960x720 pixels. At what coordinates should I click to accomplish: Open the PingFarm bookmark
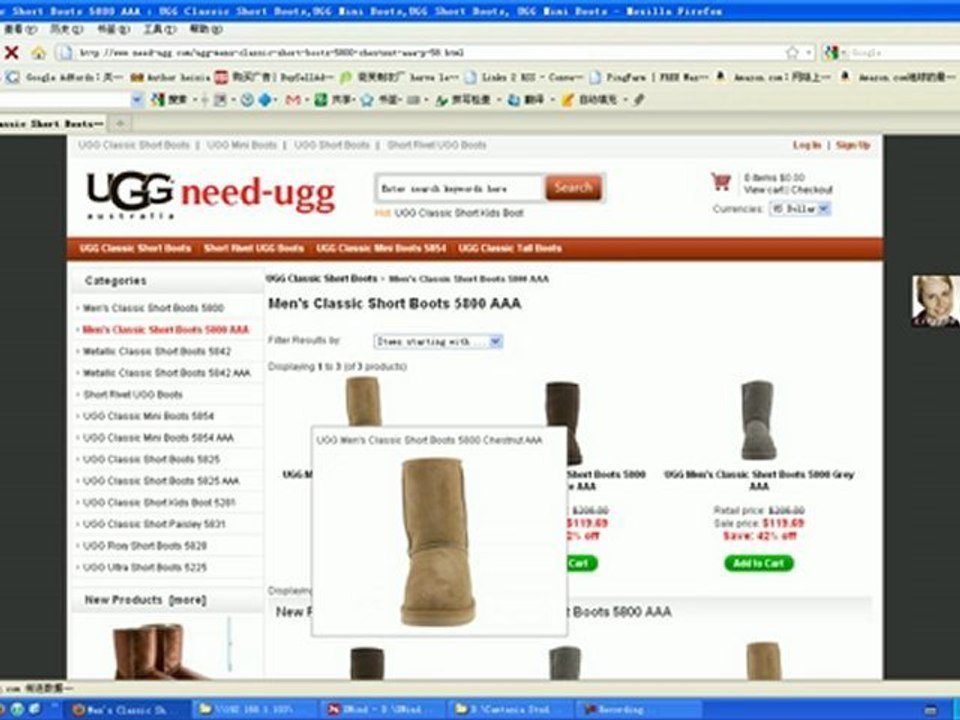pyautogui.click(x=648, y=77)
